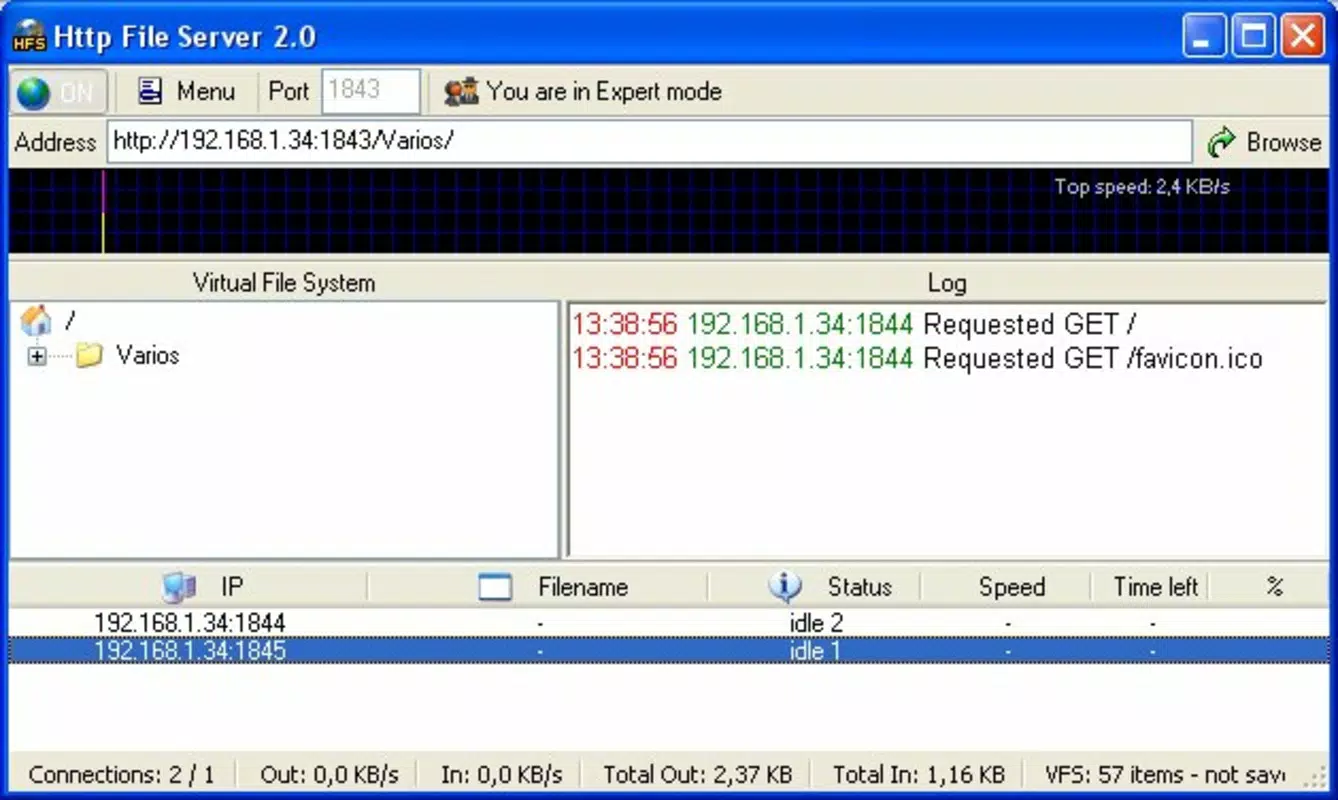The width and height of the screenshot is (1338, 800).
Task: Click the IP column header
Action: pyautogui.click(x=188, y=587)
